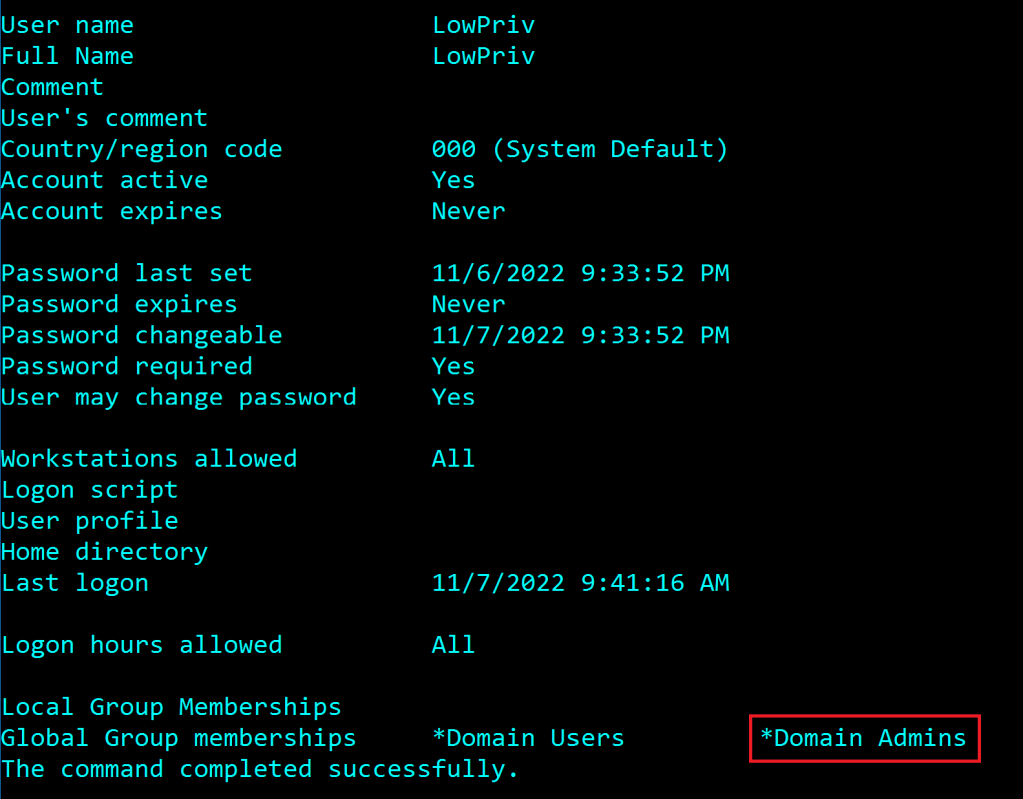The width and height of the screenshot is (1023, 799).
Task: Click the Account active Yes value
Action: pyautogui.click(x=453, y=180)
